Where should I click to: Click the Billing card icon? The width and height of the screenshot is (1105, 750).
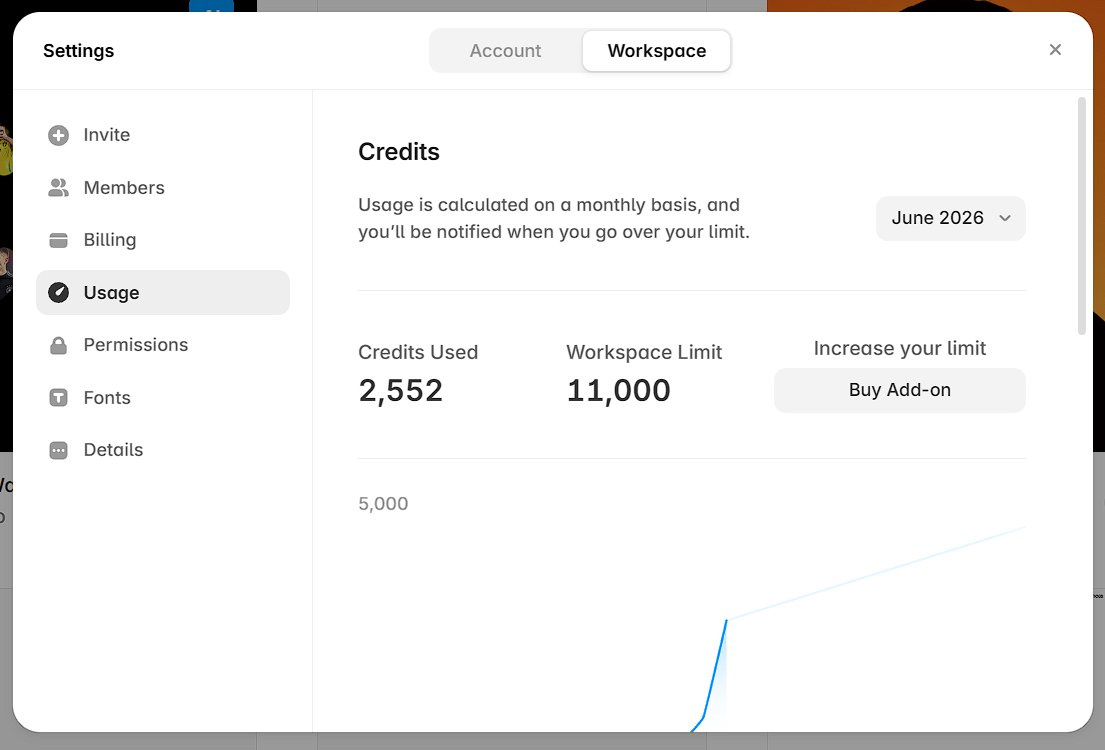[58, 240]
